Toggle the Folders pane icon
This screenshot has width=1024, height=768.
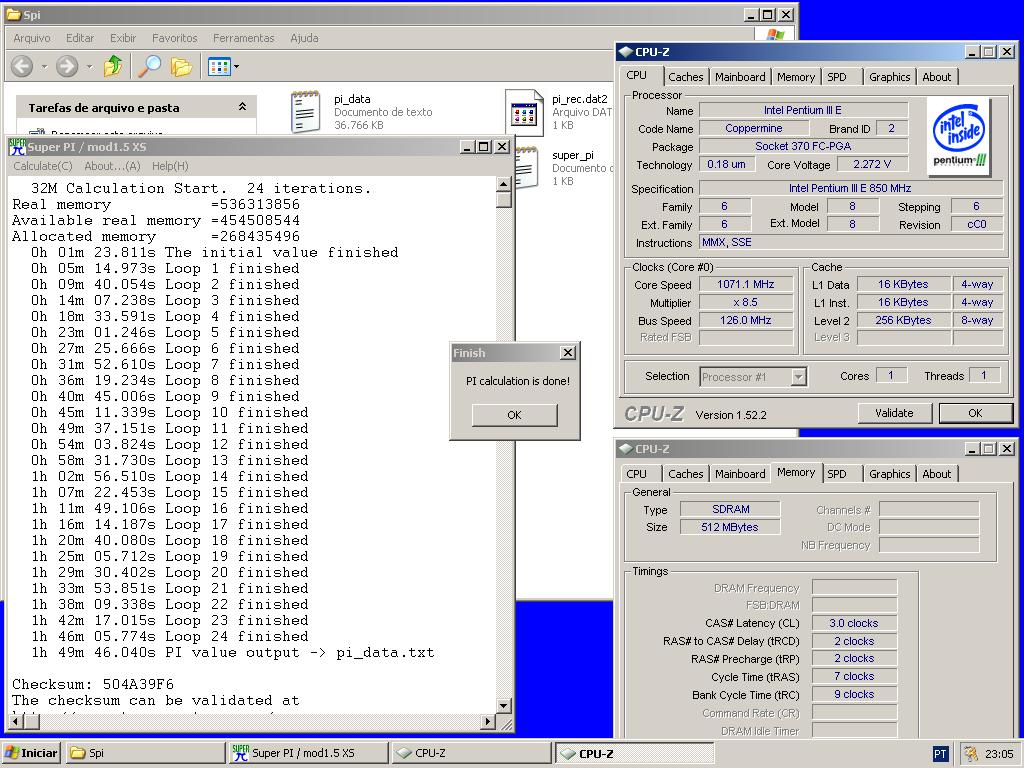181,66
